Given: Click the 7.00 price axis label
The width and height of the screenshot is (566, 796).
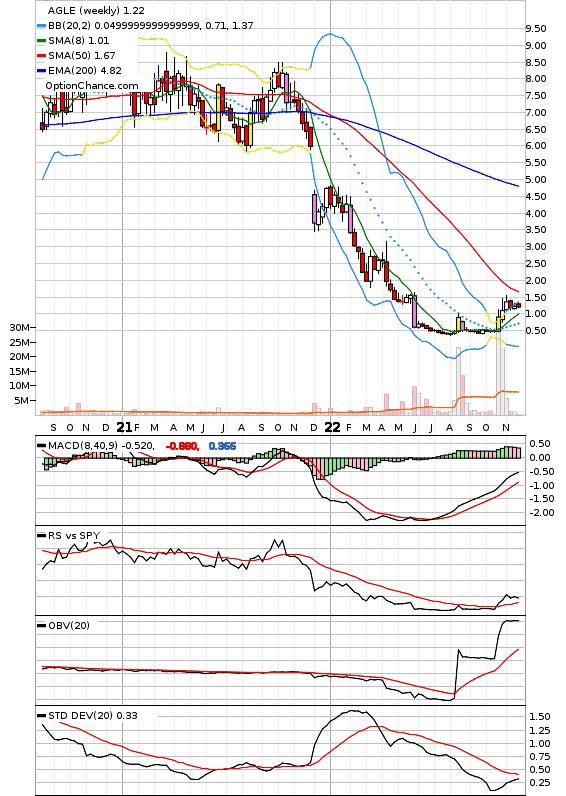Looking at the screenshot, I should click(x=536, y=113).
